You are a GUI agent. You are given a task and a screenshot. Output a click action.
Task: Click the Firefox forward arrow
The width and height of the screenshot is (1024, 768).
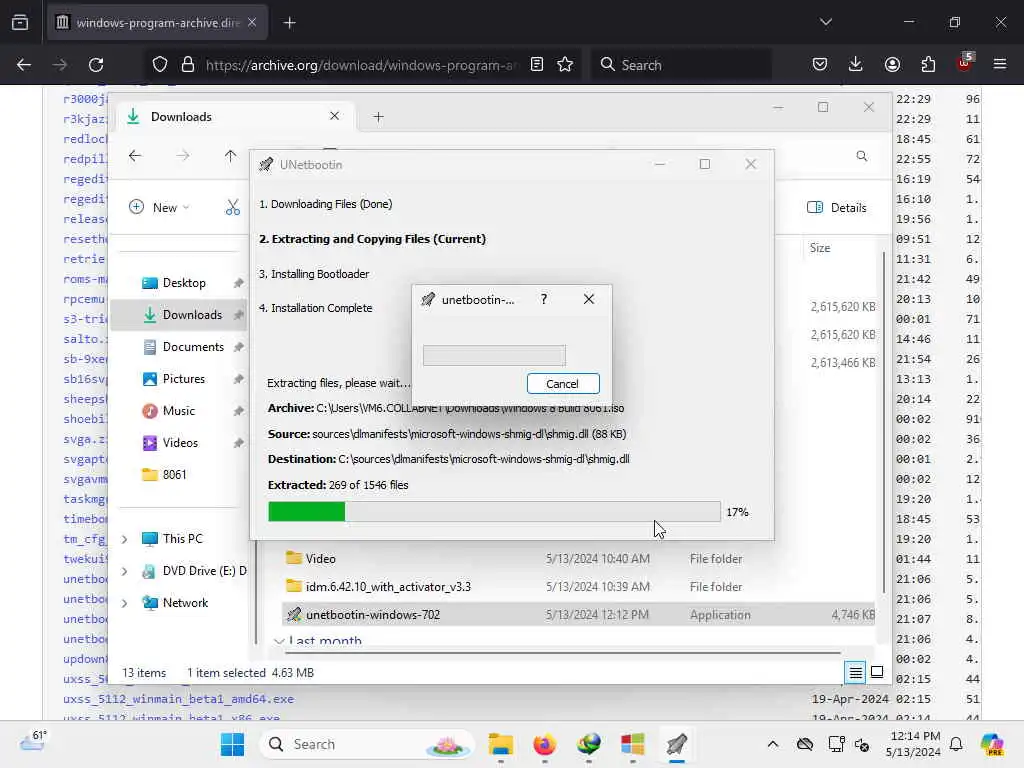coord(59,65)
